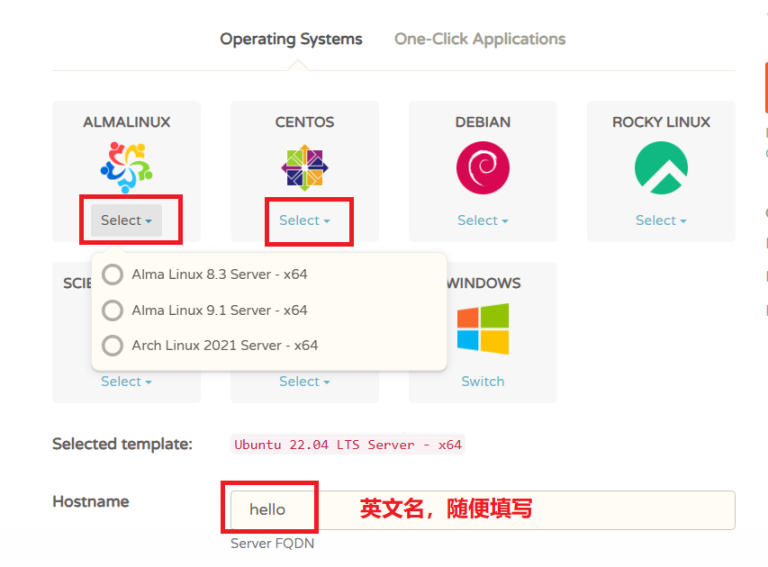The height and width of the screenshot is (567, 768).
Task: Pick Arch Linux 2021 Server x64 radio
Action: pos(113,345)
